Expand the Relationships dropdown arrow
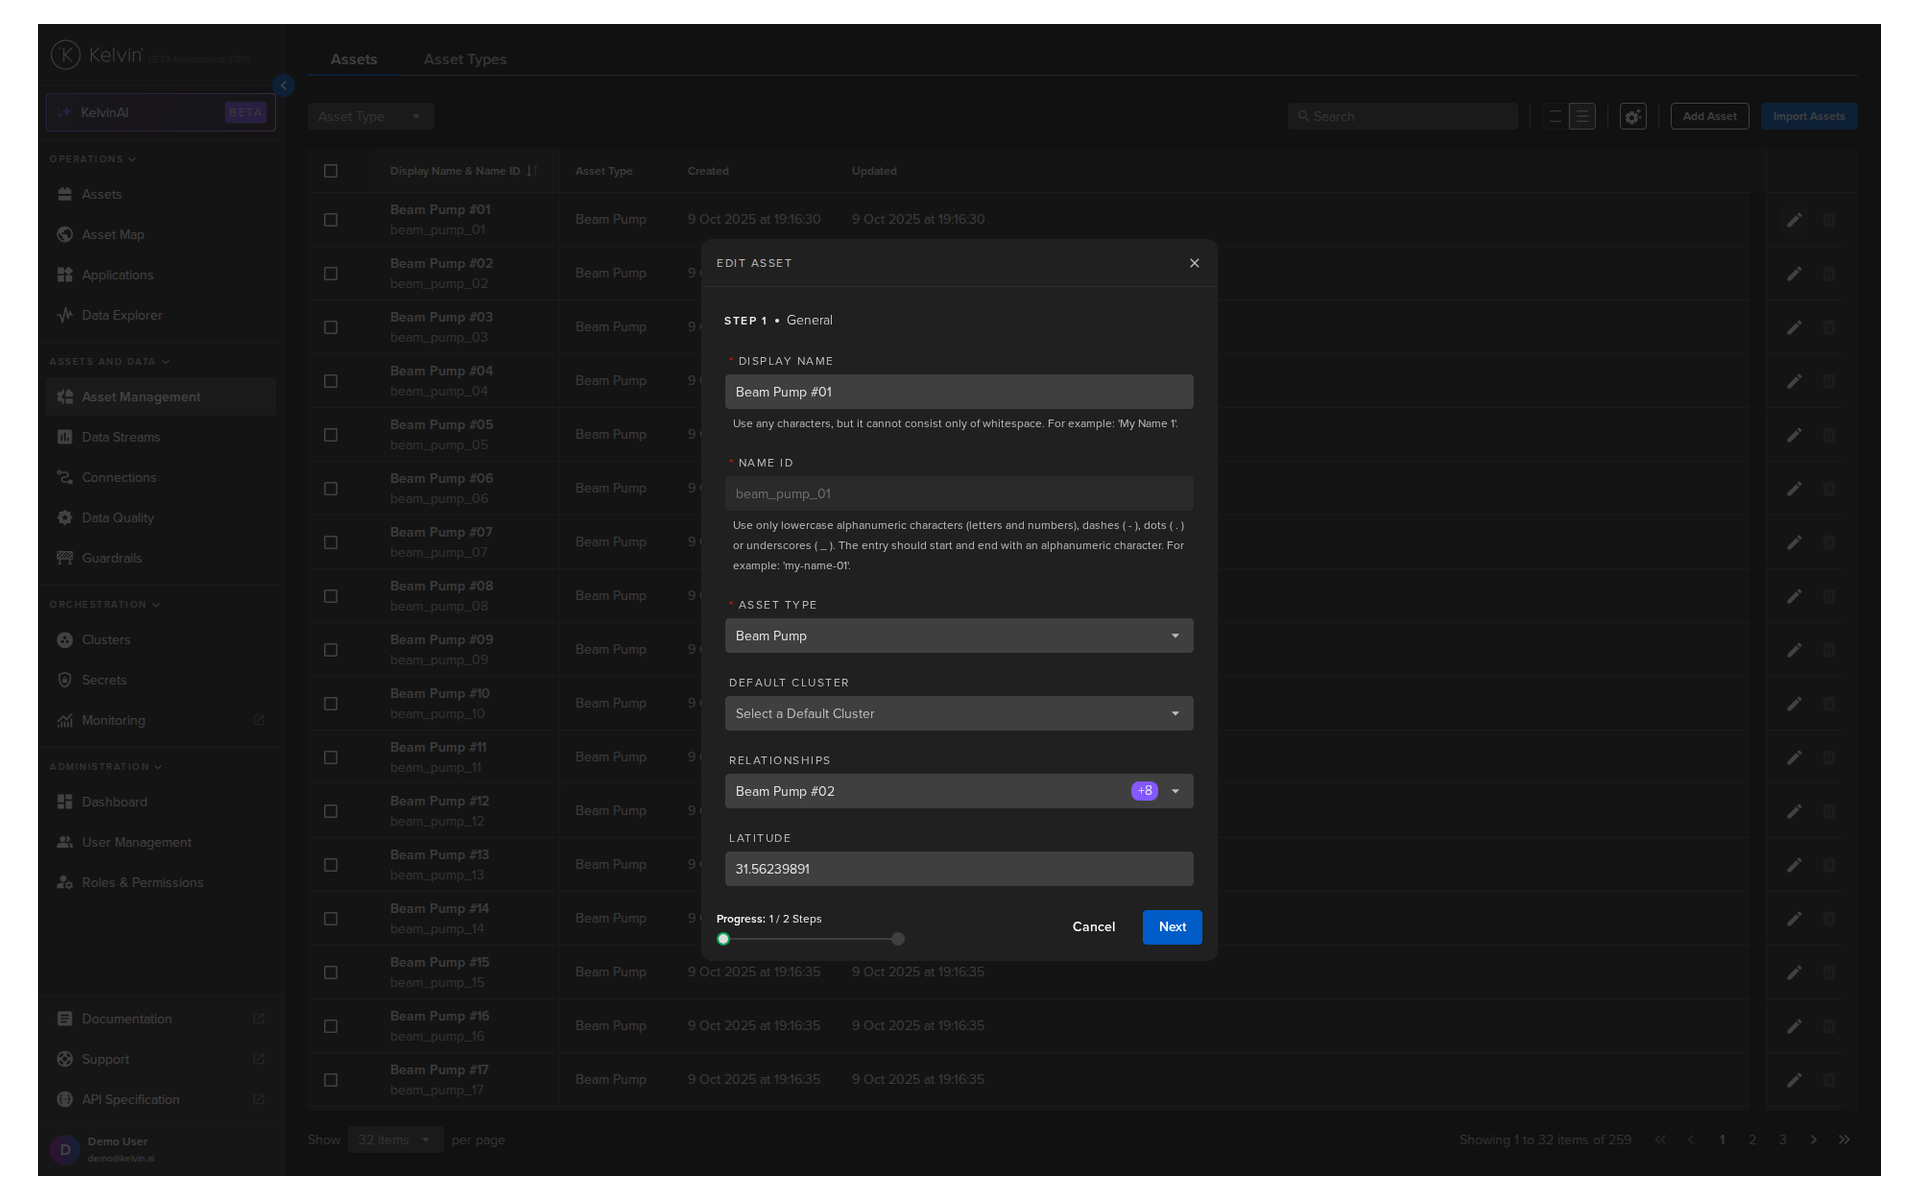This screenshot has width=1920, height=1200. [x=1175, y=792]
